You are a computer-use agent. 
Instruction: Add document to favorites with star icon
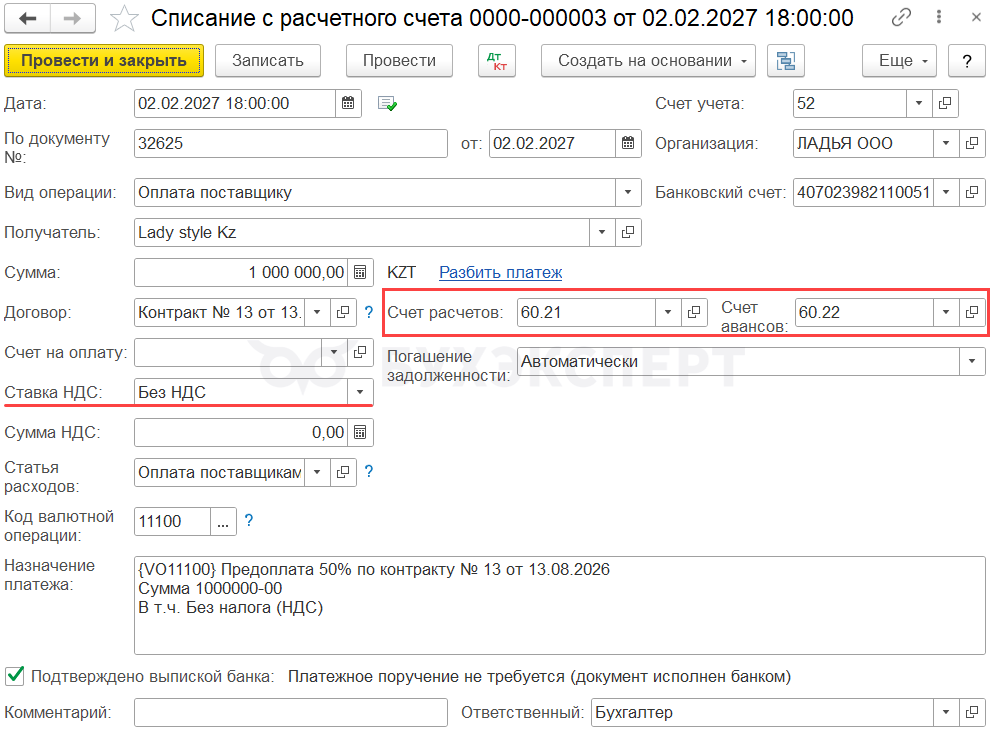click(x=124, y=18)
